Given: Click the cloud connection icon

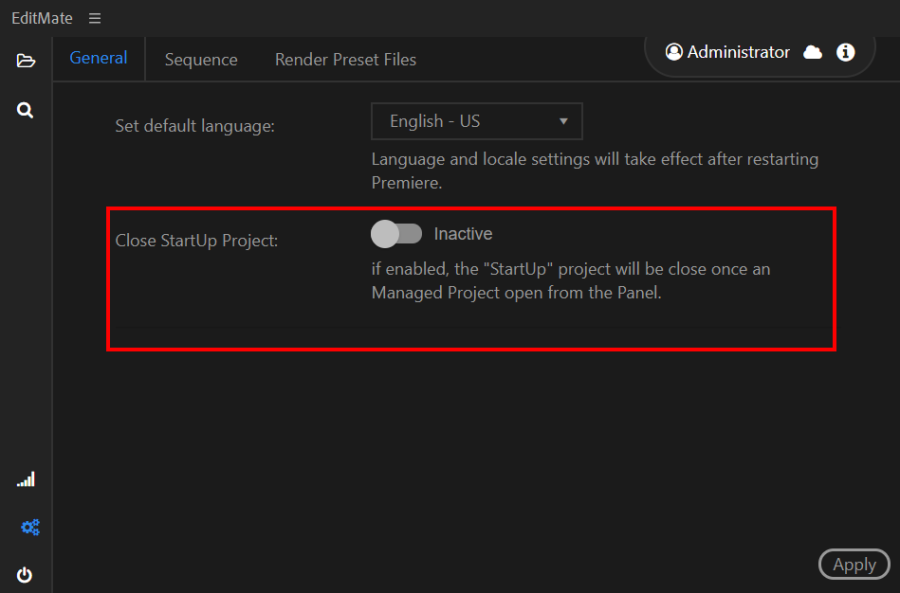Looking at the screenshot, I should [812, 52].
